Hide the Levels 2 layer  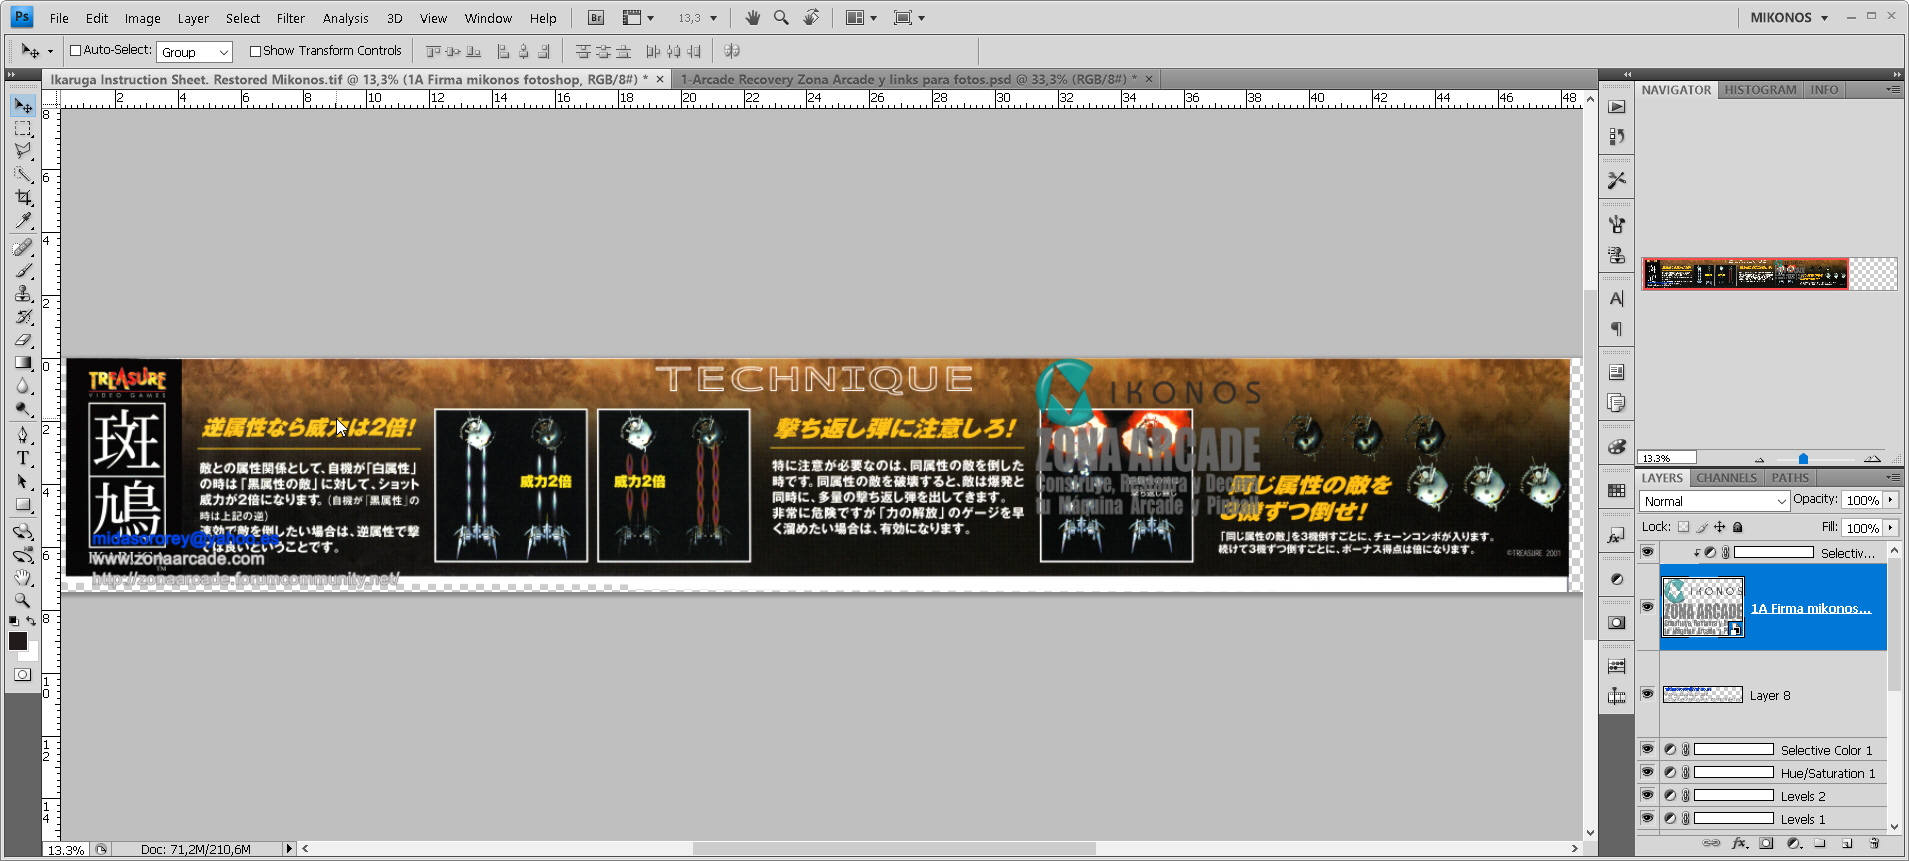(x=1647, y=795)
